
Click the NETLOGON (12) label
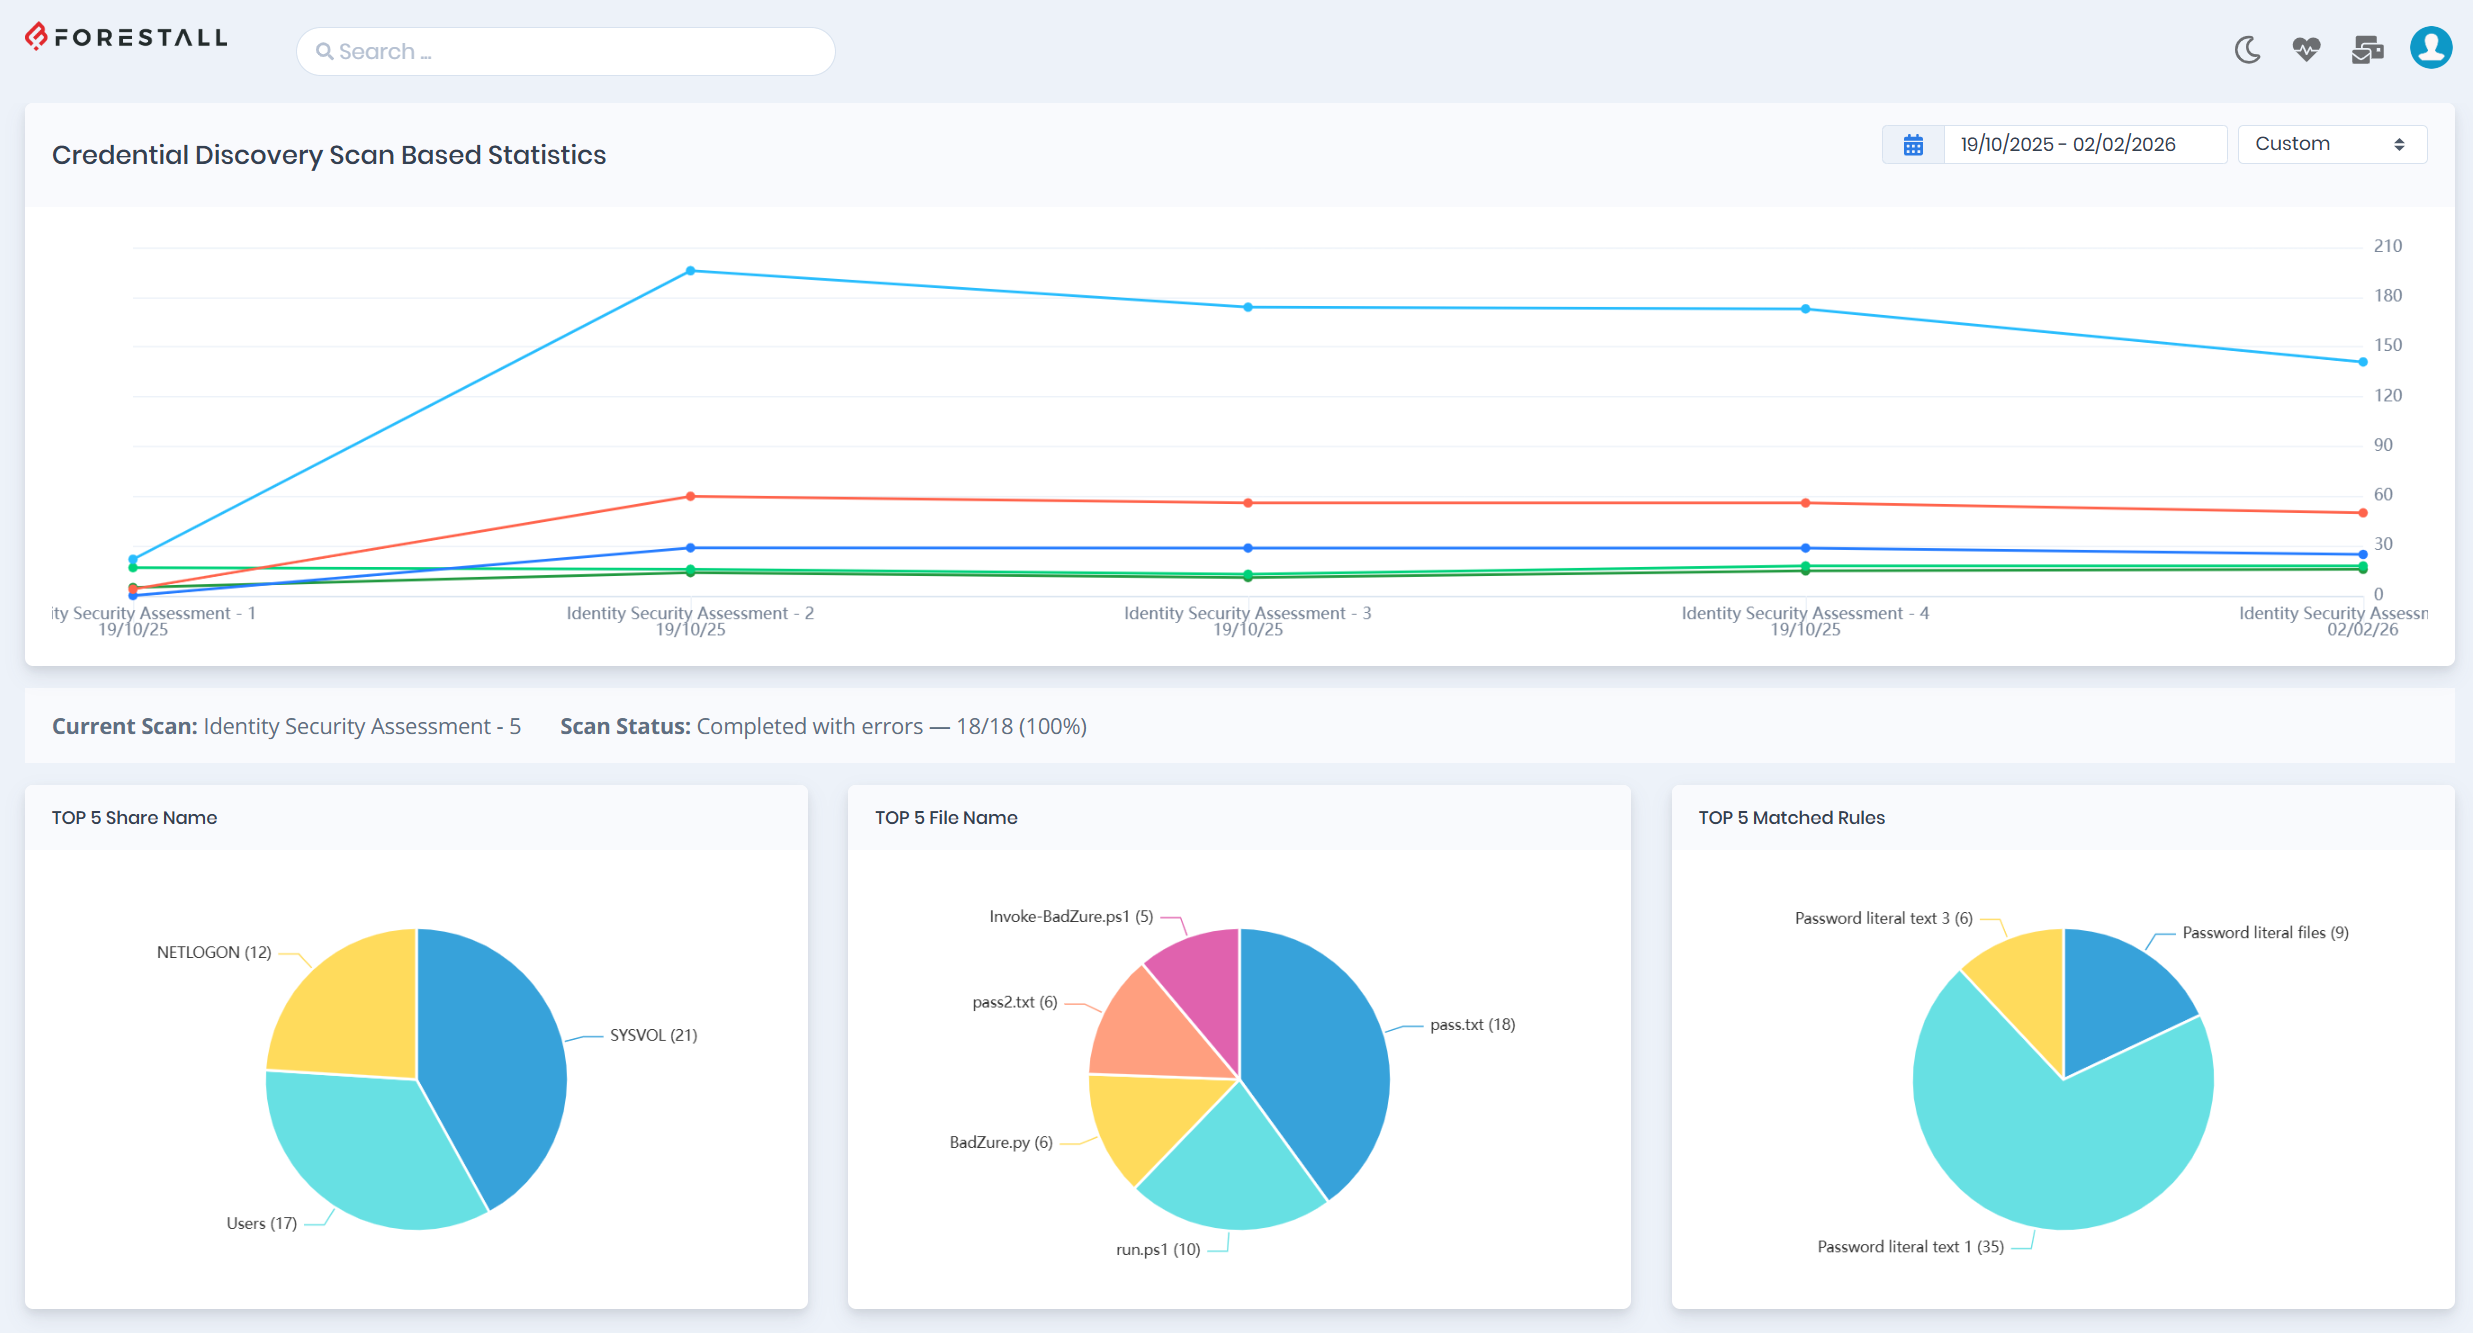(215, 952)
